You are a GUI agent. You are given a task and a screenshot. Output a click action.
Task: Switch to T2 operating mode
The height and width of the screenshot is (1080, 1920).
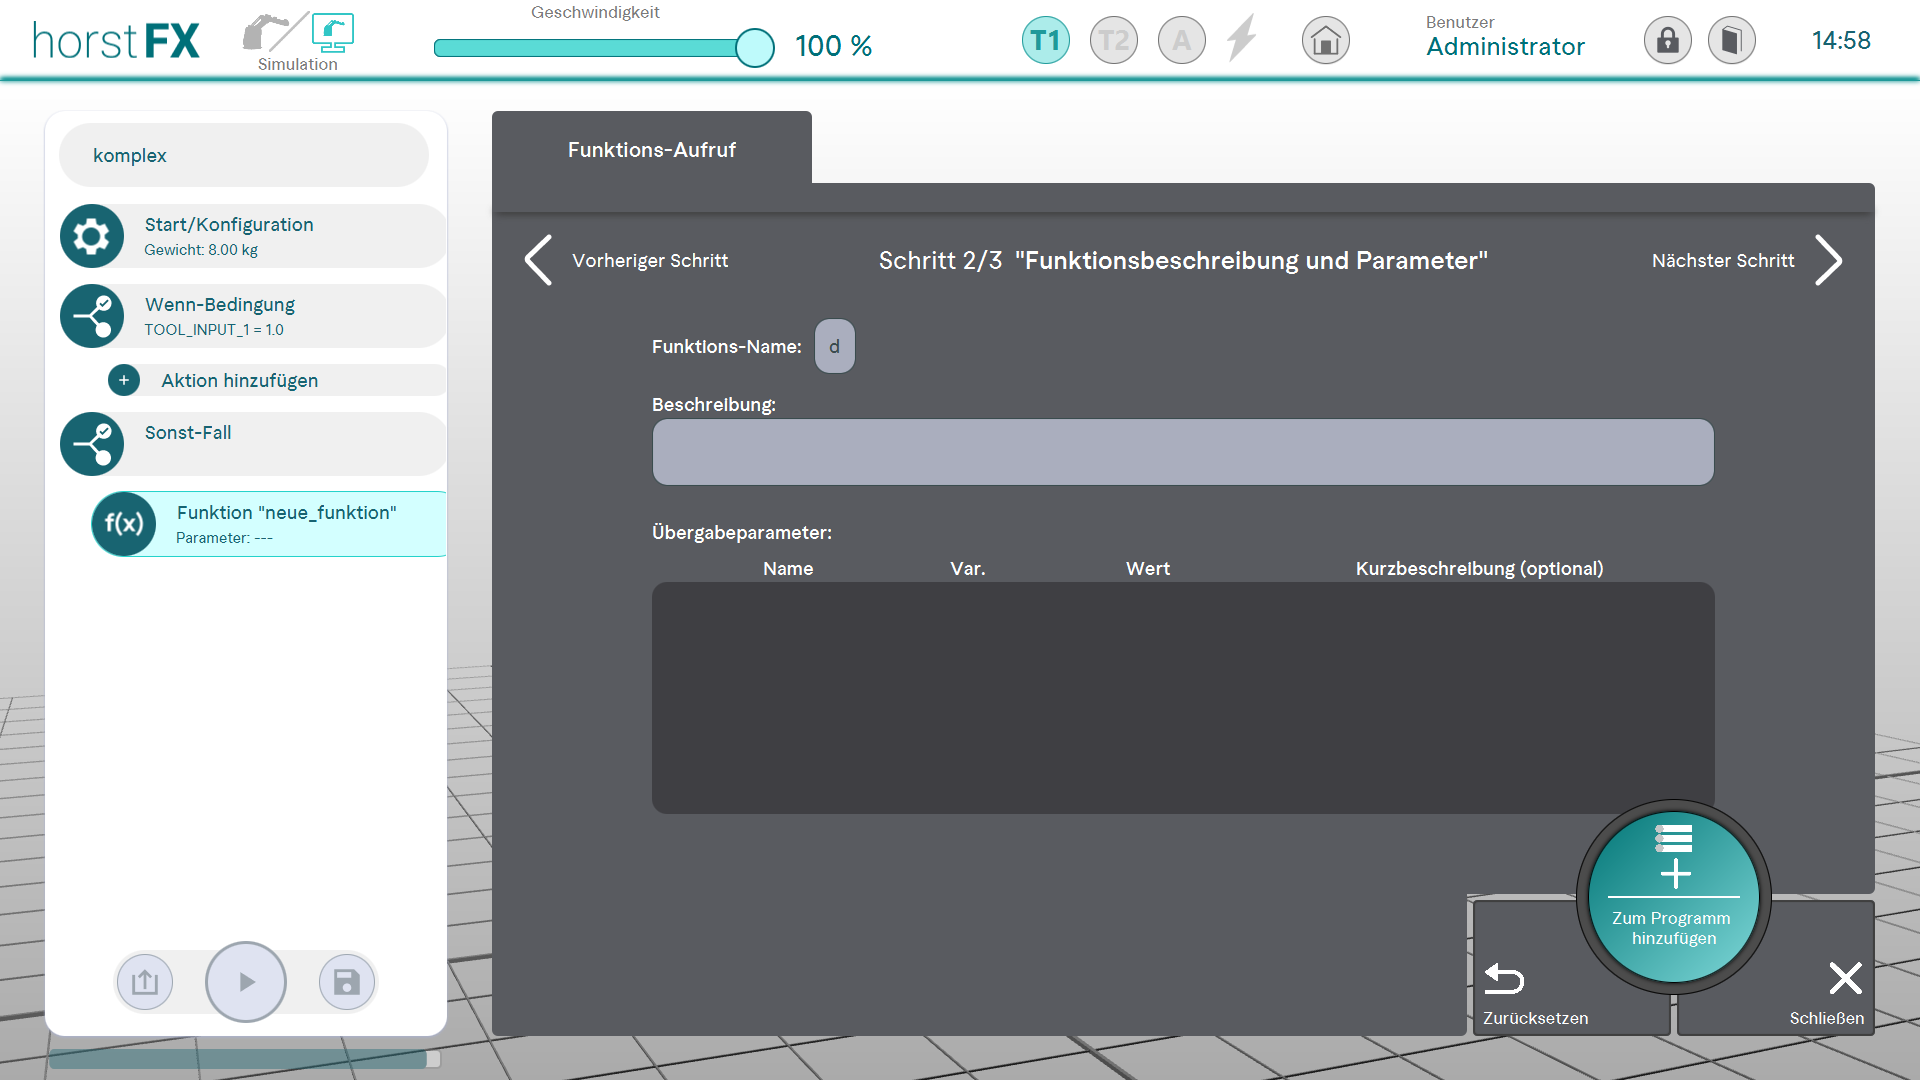(1113, 41)
